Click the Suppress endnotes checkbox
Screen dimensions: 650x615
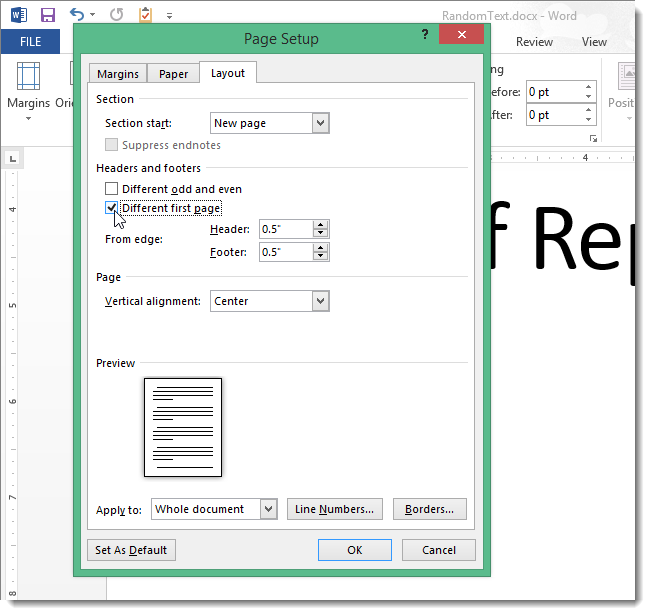pyautogui.click(x=112, y=145)
